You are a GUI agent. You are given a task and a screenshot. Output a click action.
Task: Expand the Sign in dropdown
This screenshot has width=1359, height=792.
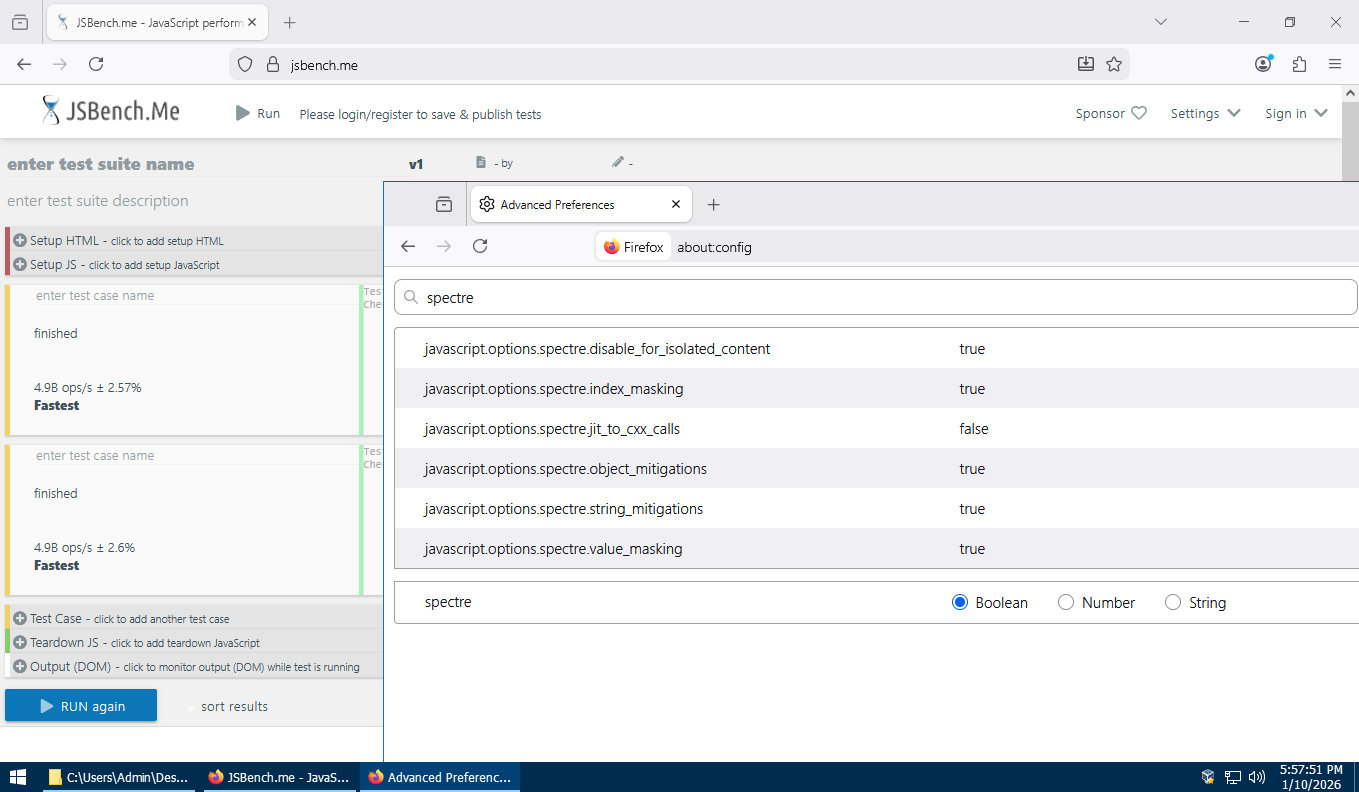pos(1296,113)
